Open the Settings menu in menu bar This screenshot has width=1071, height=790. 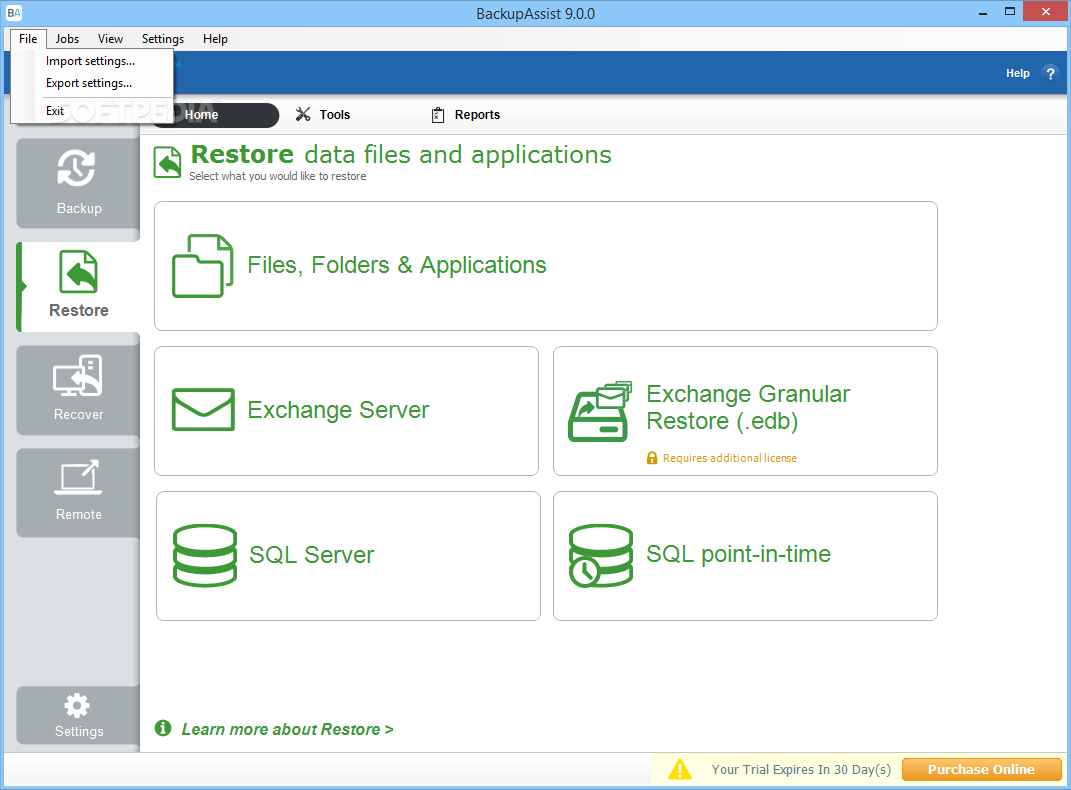click(x=163, y=39)
